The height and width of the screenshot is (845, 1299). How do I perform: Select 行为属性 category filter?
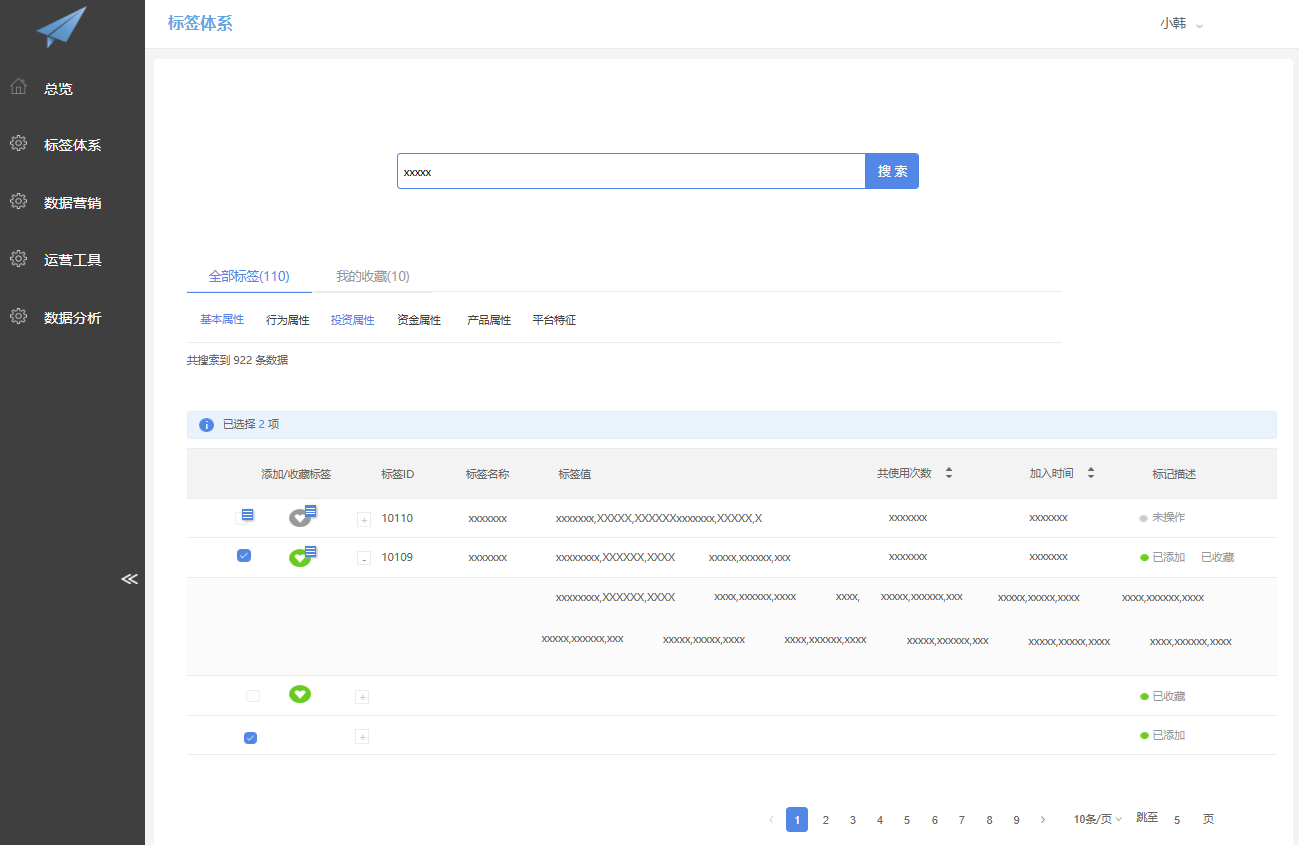click(288, 320)
